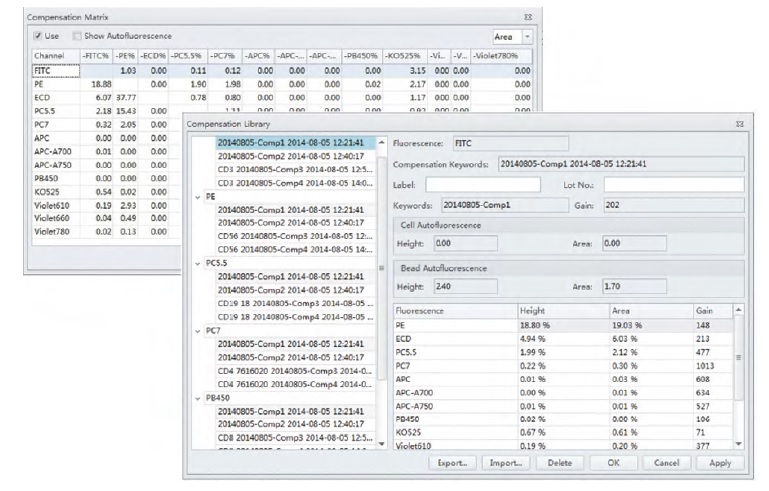Click the Gain field showing 202

(674, 206)
